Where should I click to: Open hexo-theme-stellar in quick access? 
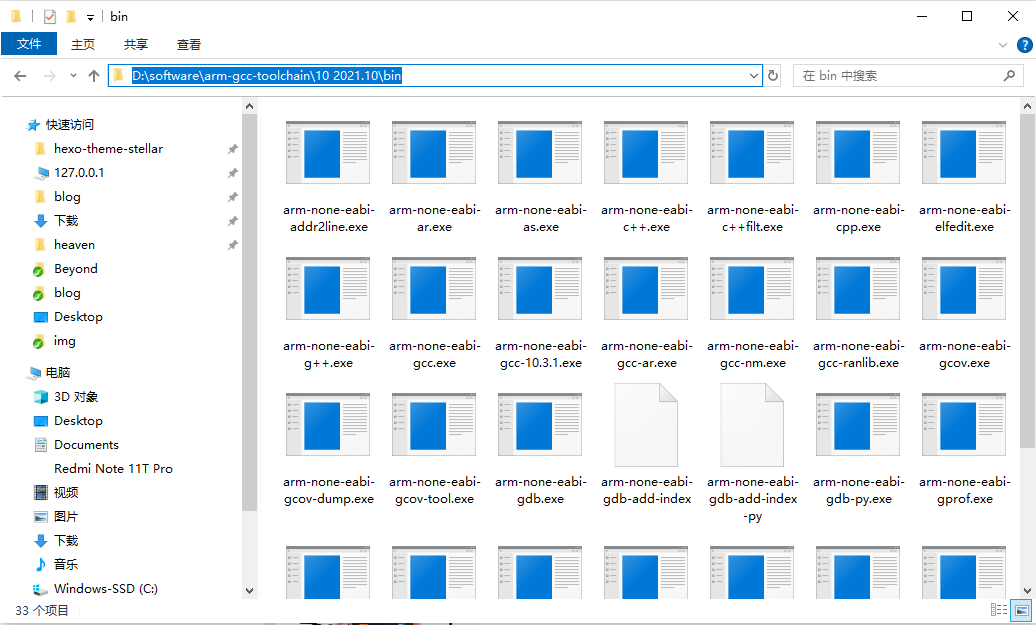pos(108,149)
